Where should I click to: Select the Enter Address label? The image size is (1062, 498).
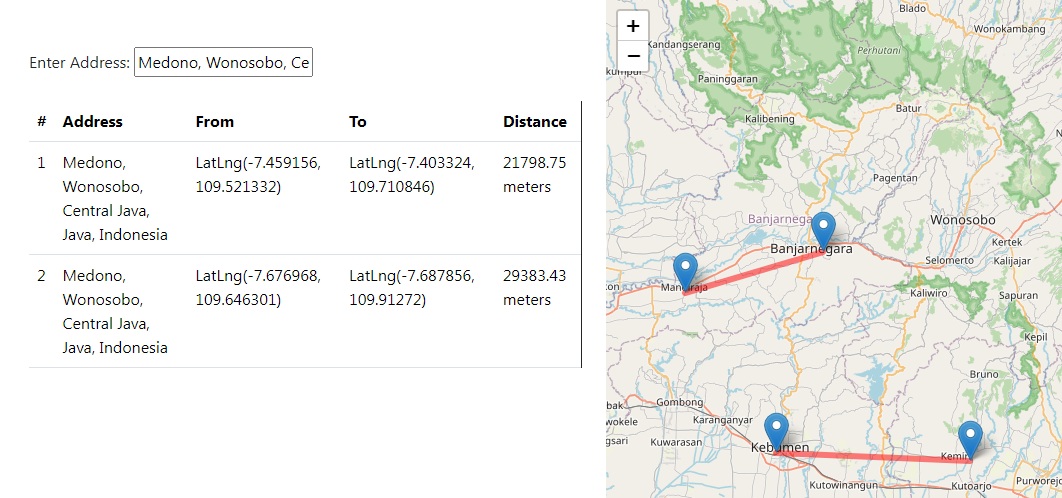[x=79, y=63]
